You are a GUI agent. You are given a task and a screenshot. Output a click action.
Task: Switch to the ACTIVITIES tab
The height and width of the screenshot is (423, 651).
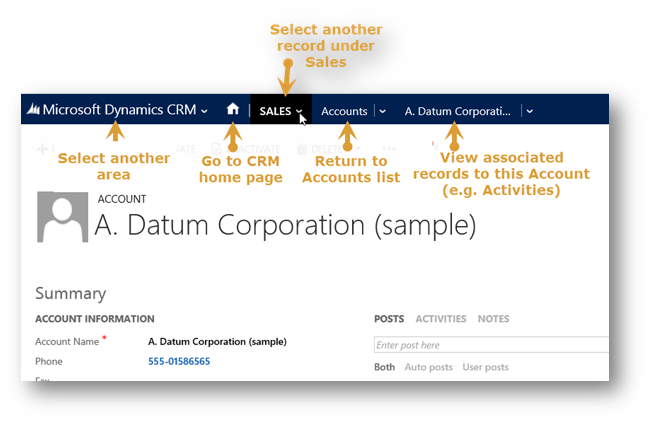tap(441, 319)
